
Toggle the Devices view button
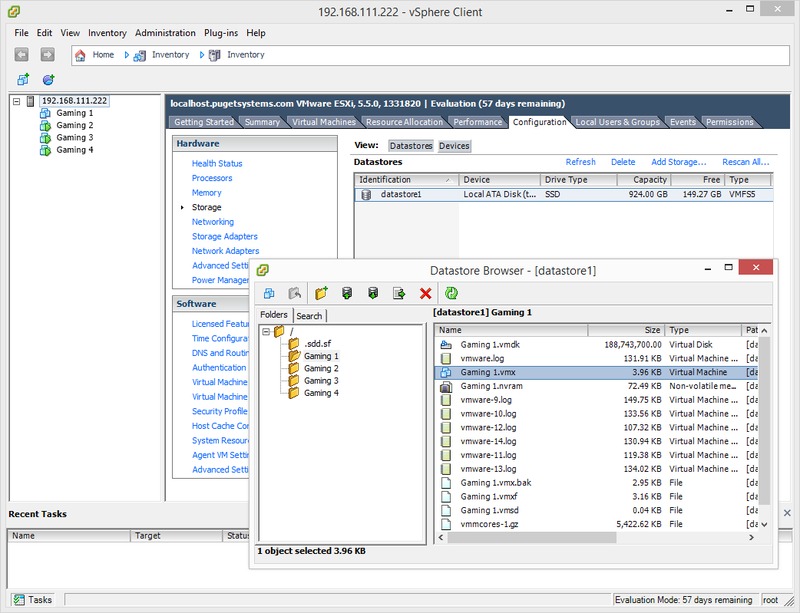click(x=454, y=146)
